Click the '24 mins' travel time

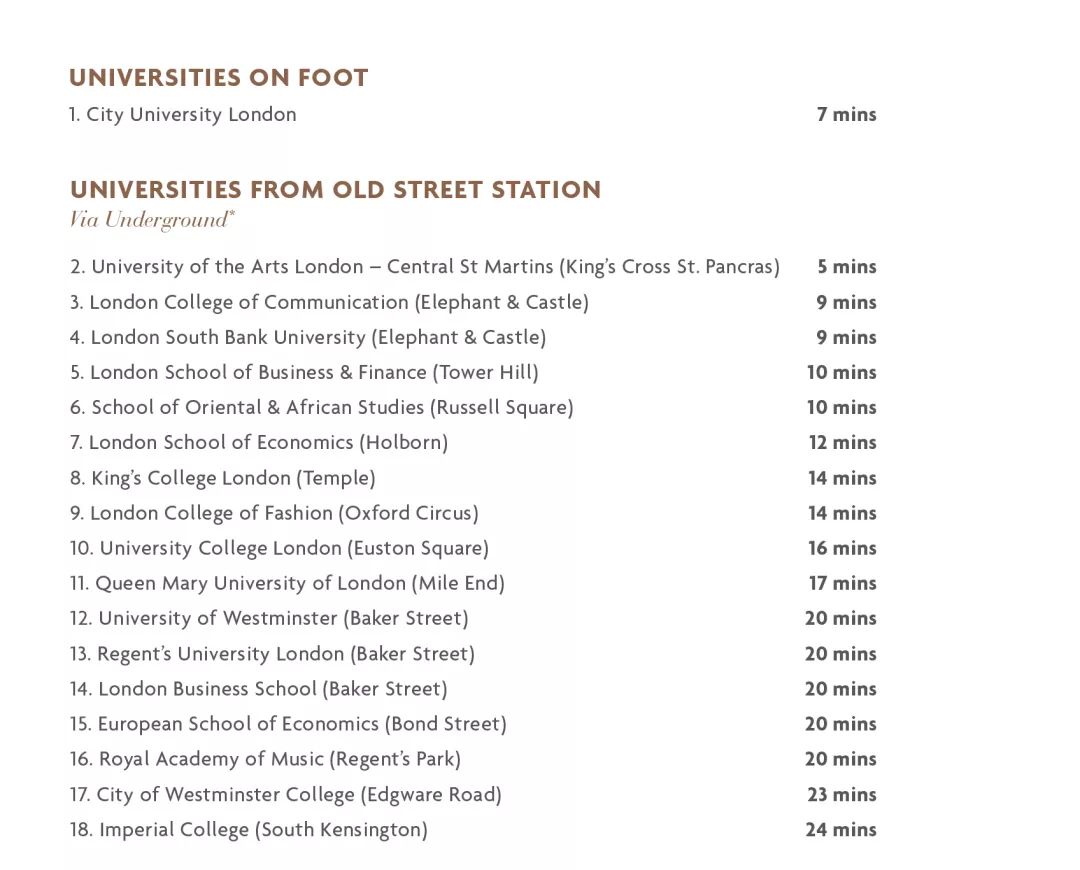(x=841, y=830)
